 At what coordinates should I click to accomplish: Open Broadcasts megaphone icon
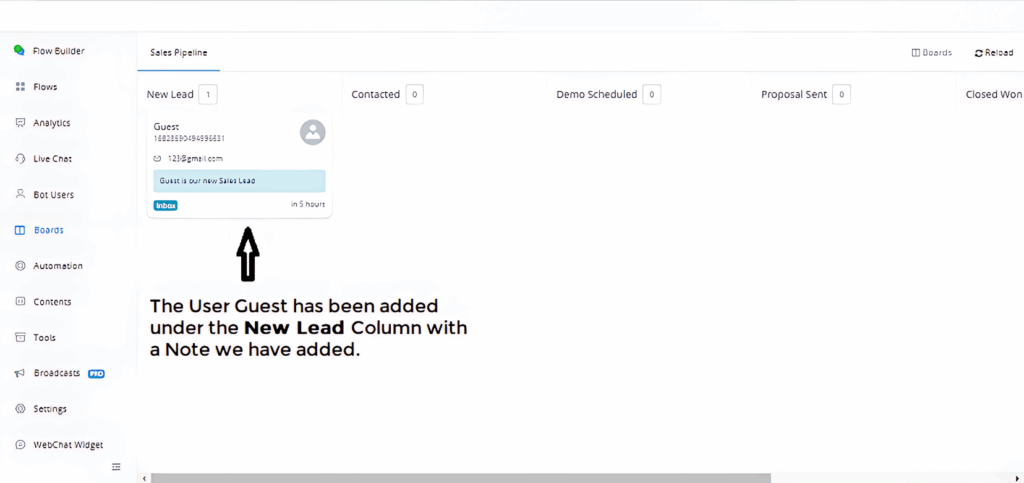(x=20, y=373)
